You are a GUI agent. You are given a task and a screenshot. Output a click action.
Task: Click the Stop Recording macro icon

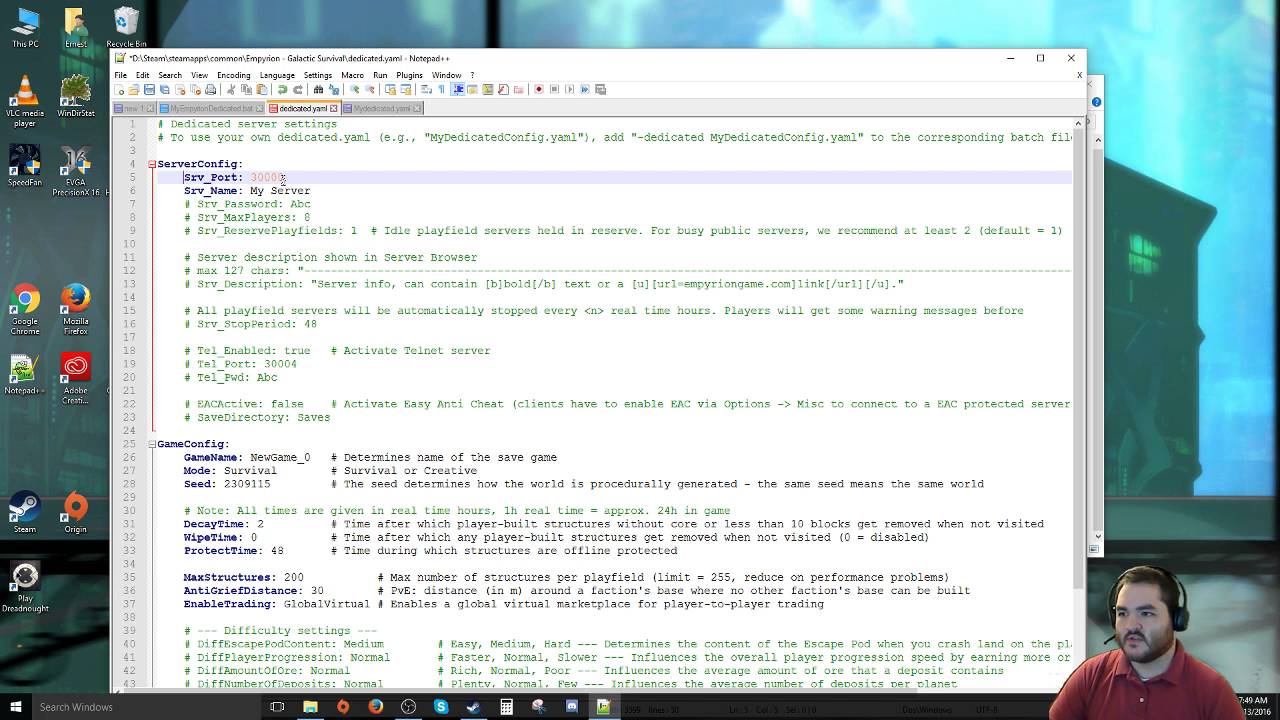(x=553, y=89)
